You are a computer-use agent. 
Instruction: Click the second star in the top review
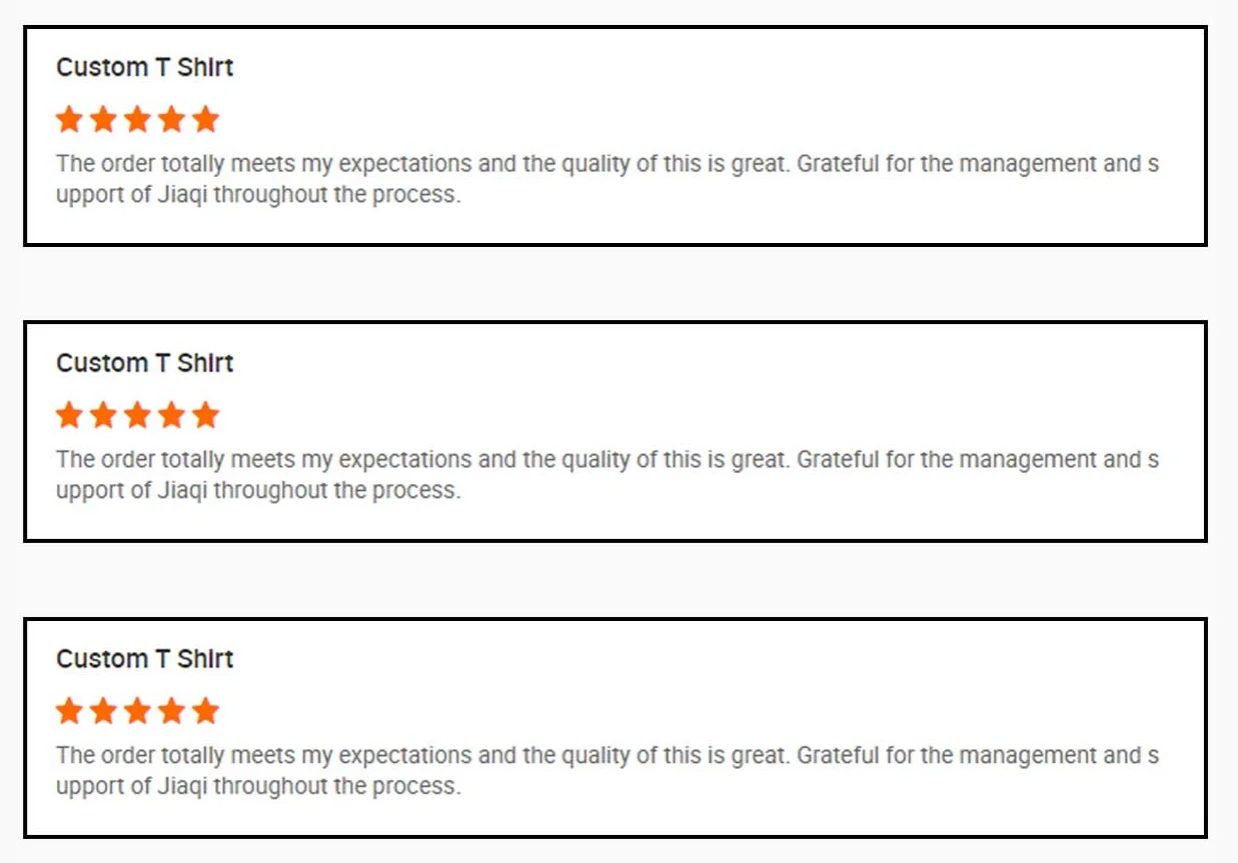click(103, 120)
